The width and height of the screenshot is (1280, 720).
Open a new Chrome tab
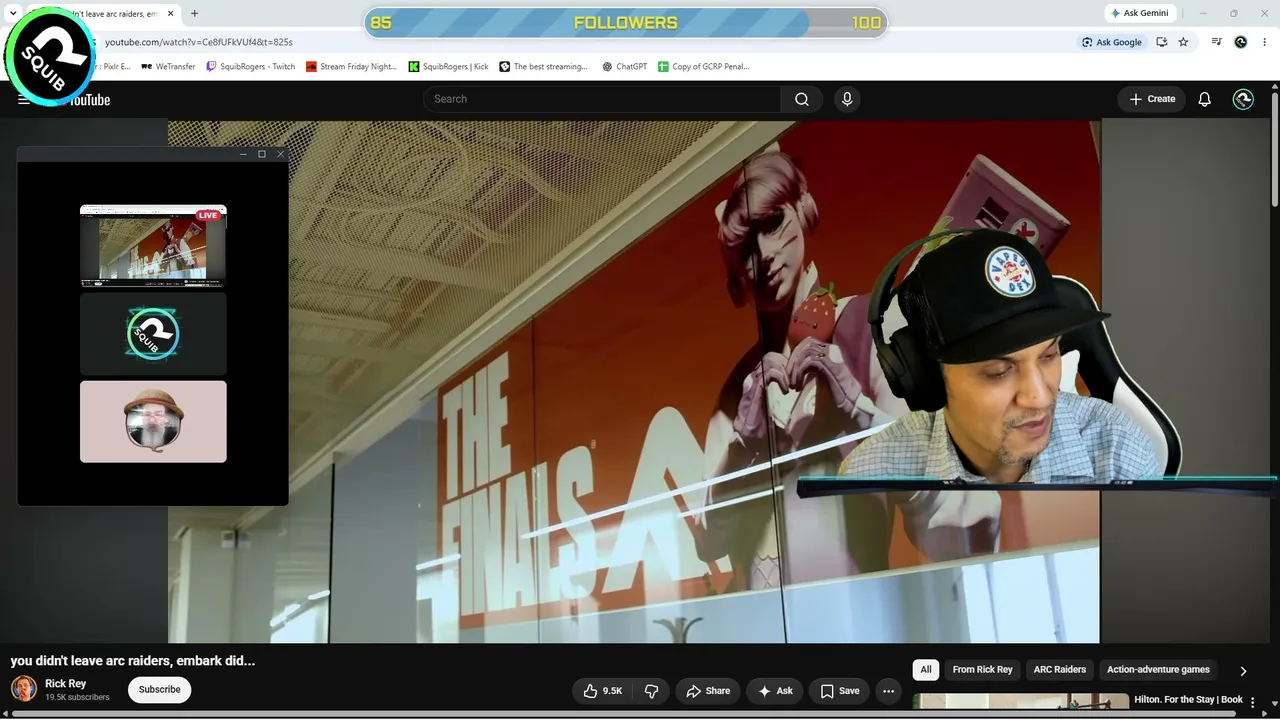click(x=194, y=14)
